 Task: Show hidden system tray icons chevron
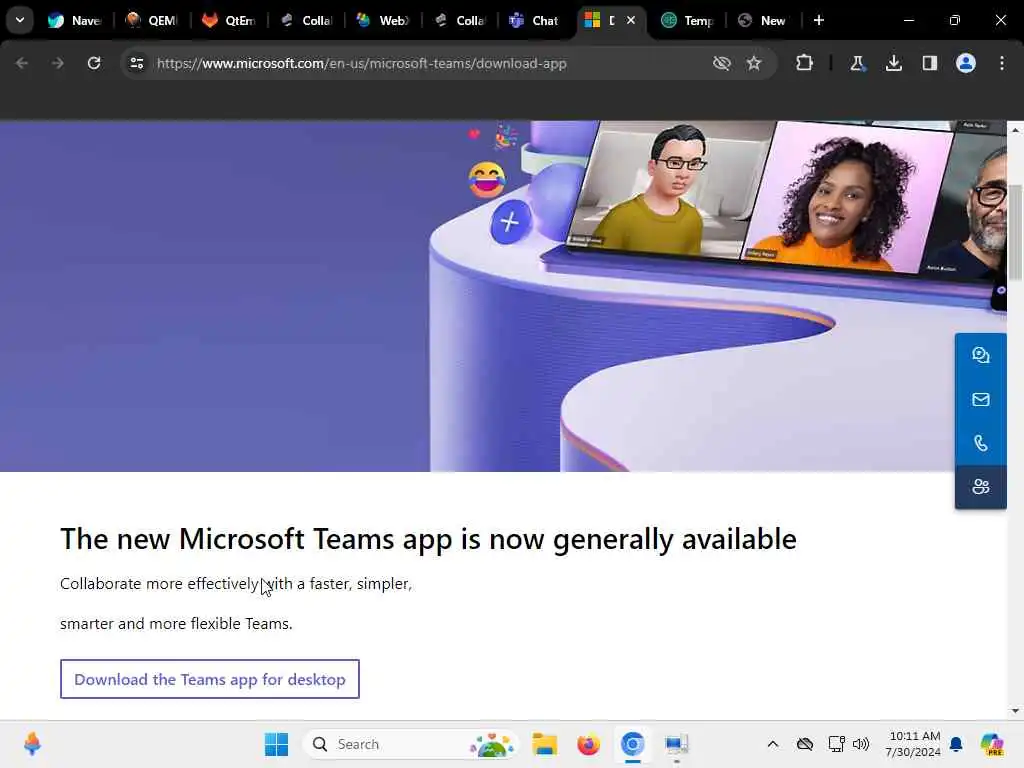click(x=773, y=744)
